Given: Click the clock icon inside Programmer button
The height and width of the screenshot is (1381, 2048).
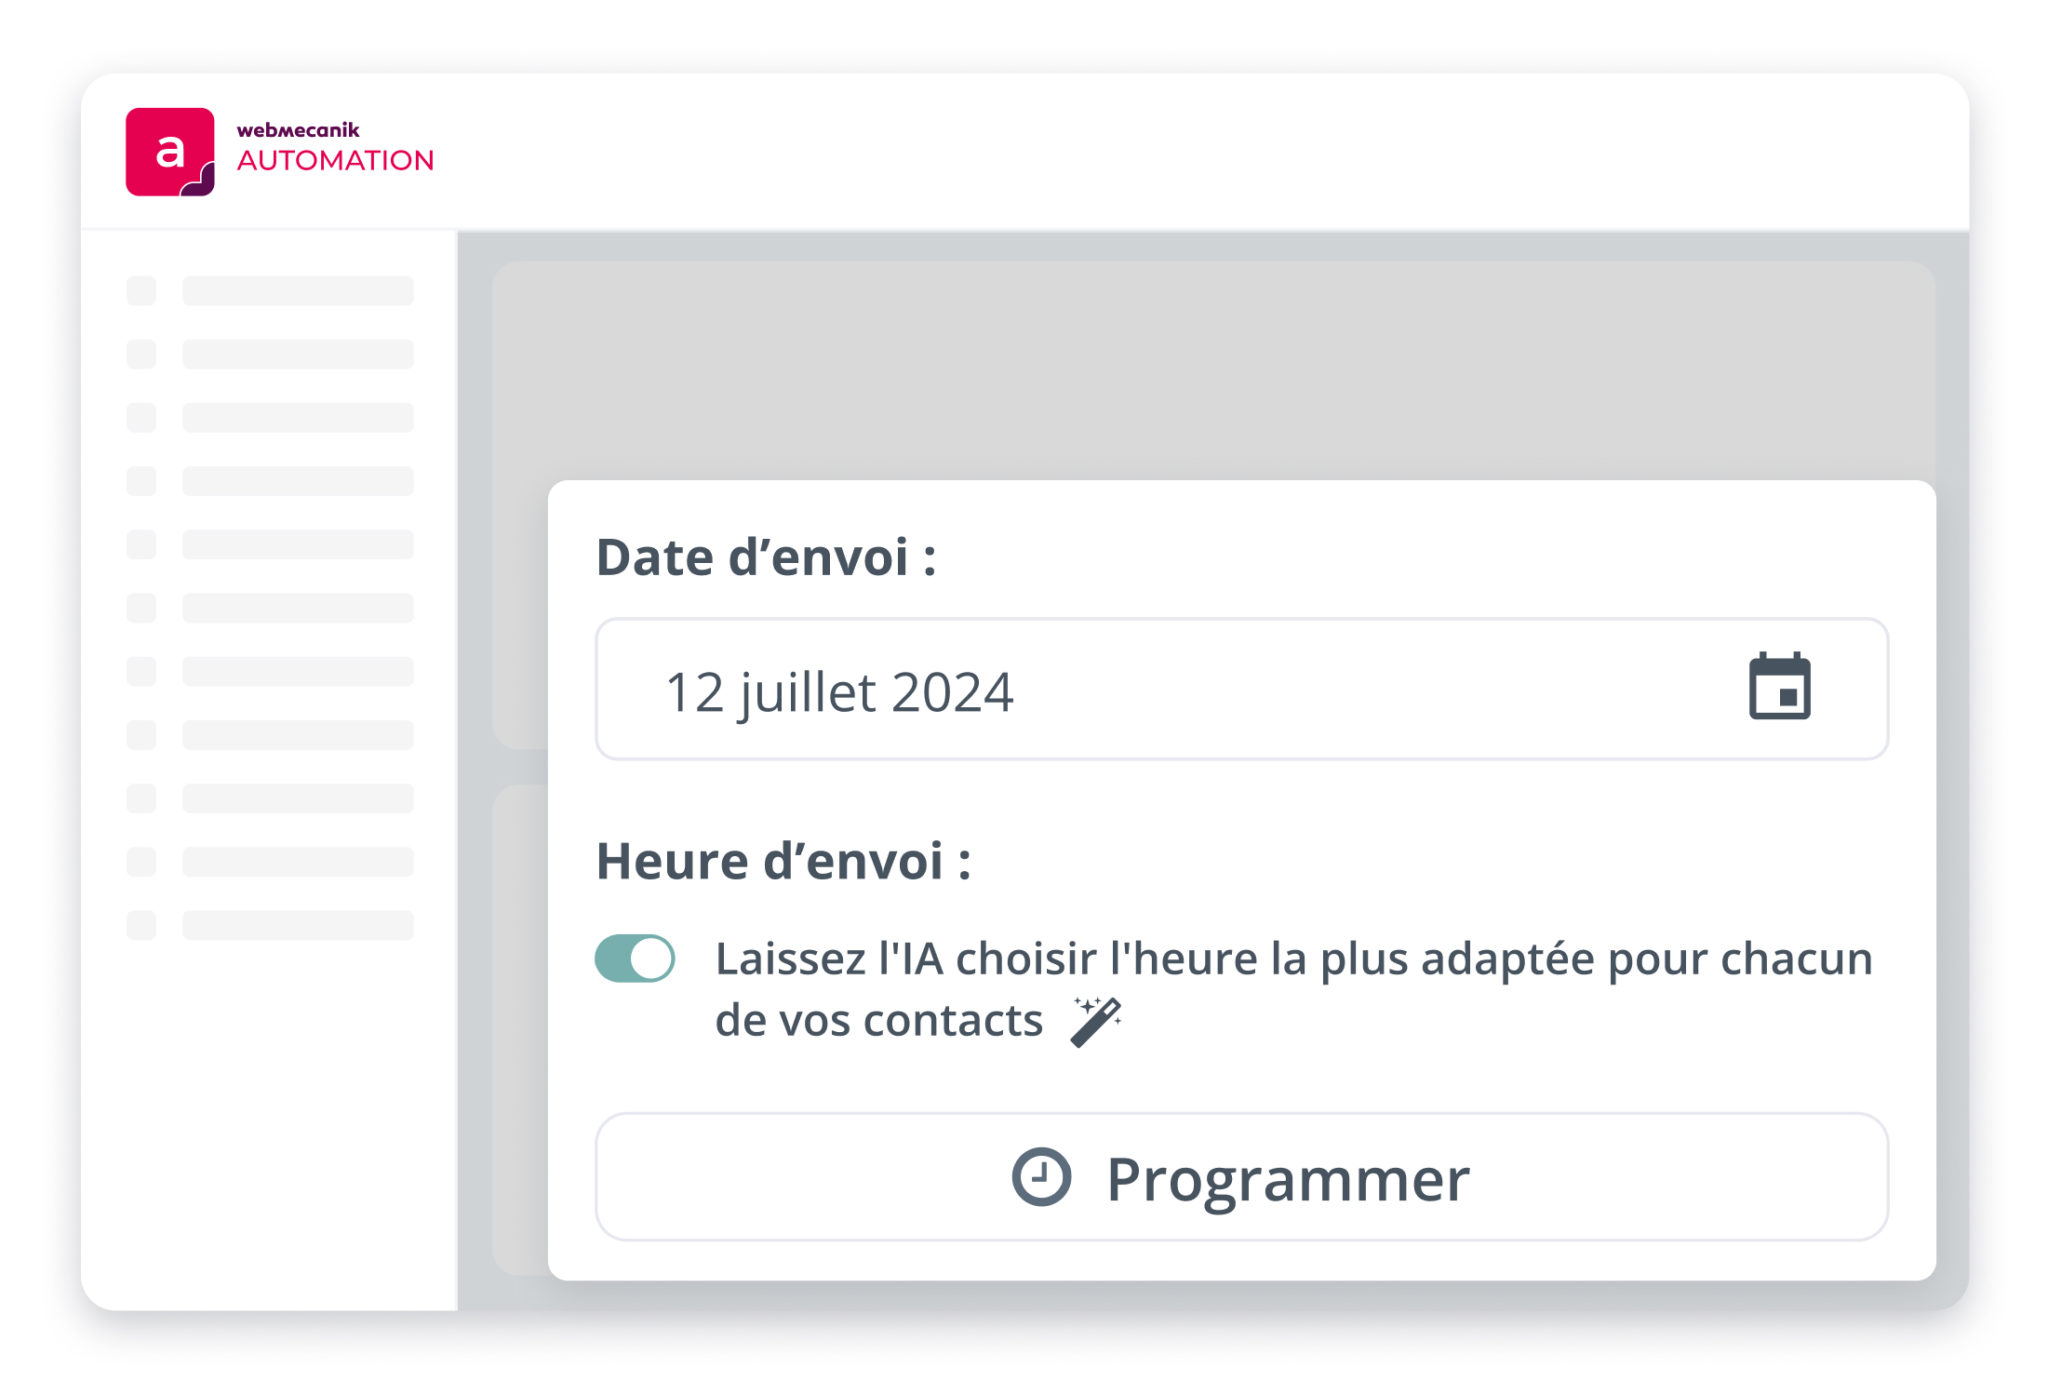Looking at the screenshot, I should coord(1041,1177).
